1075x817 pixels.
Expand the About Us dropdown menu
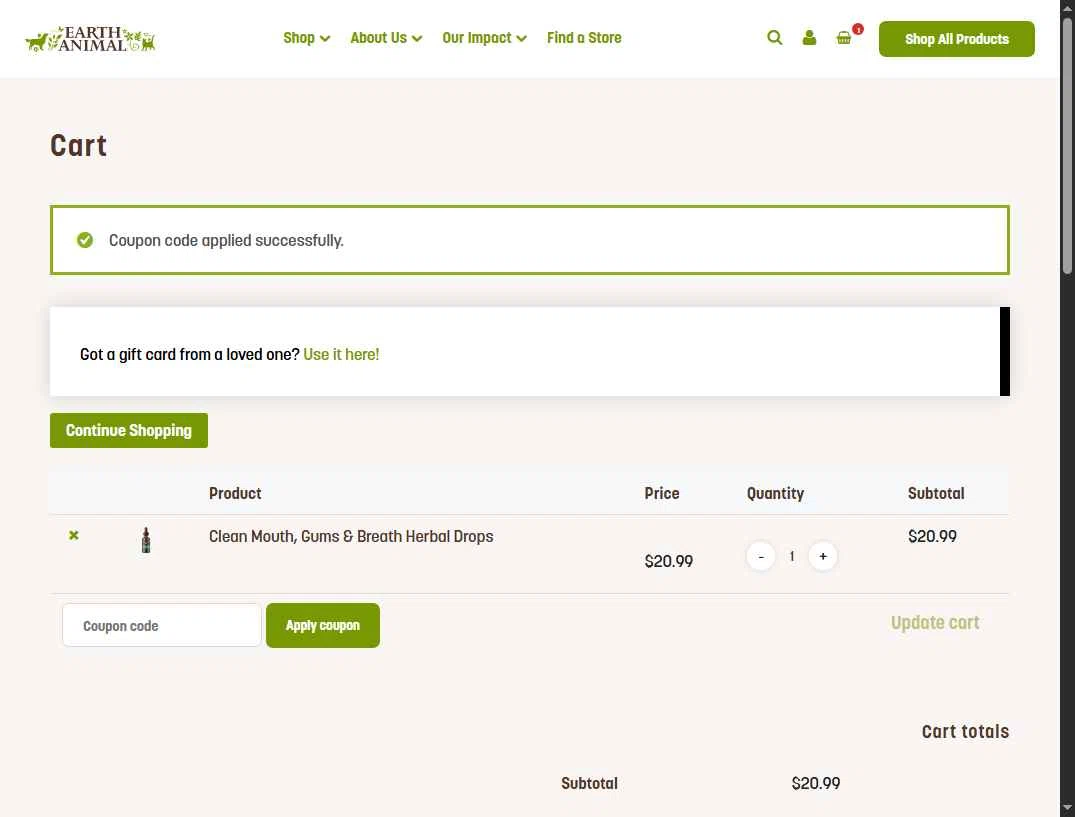(386, 38)
